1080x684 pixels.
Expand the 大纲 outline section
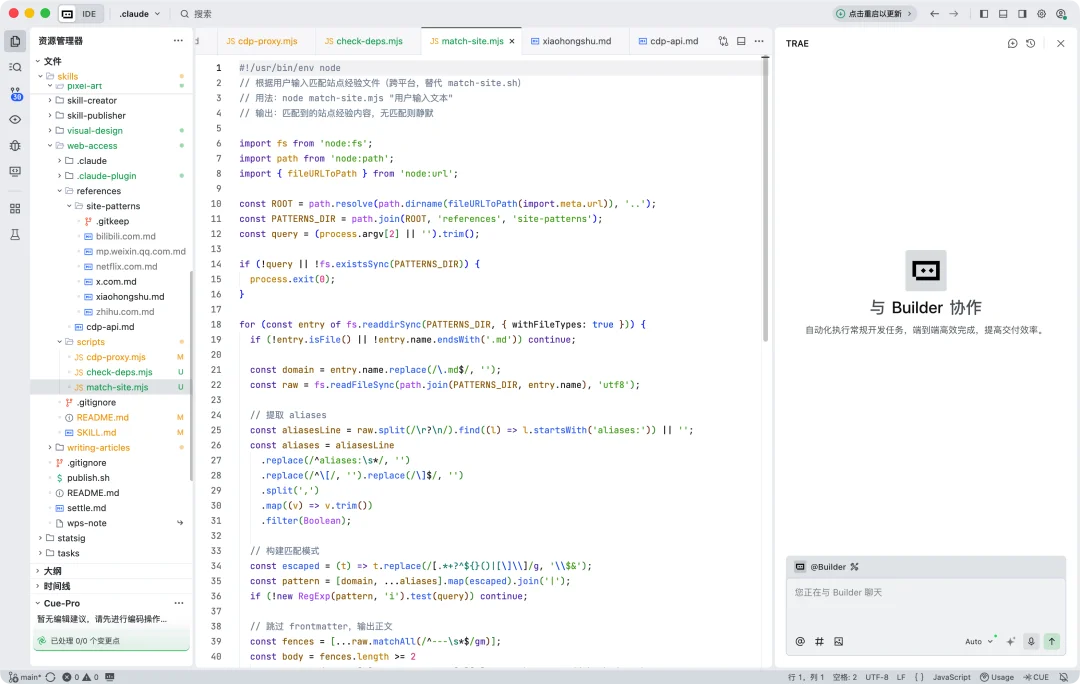pyautogui.click(x=51, y=571)
